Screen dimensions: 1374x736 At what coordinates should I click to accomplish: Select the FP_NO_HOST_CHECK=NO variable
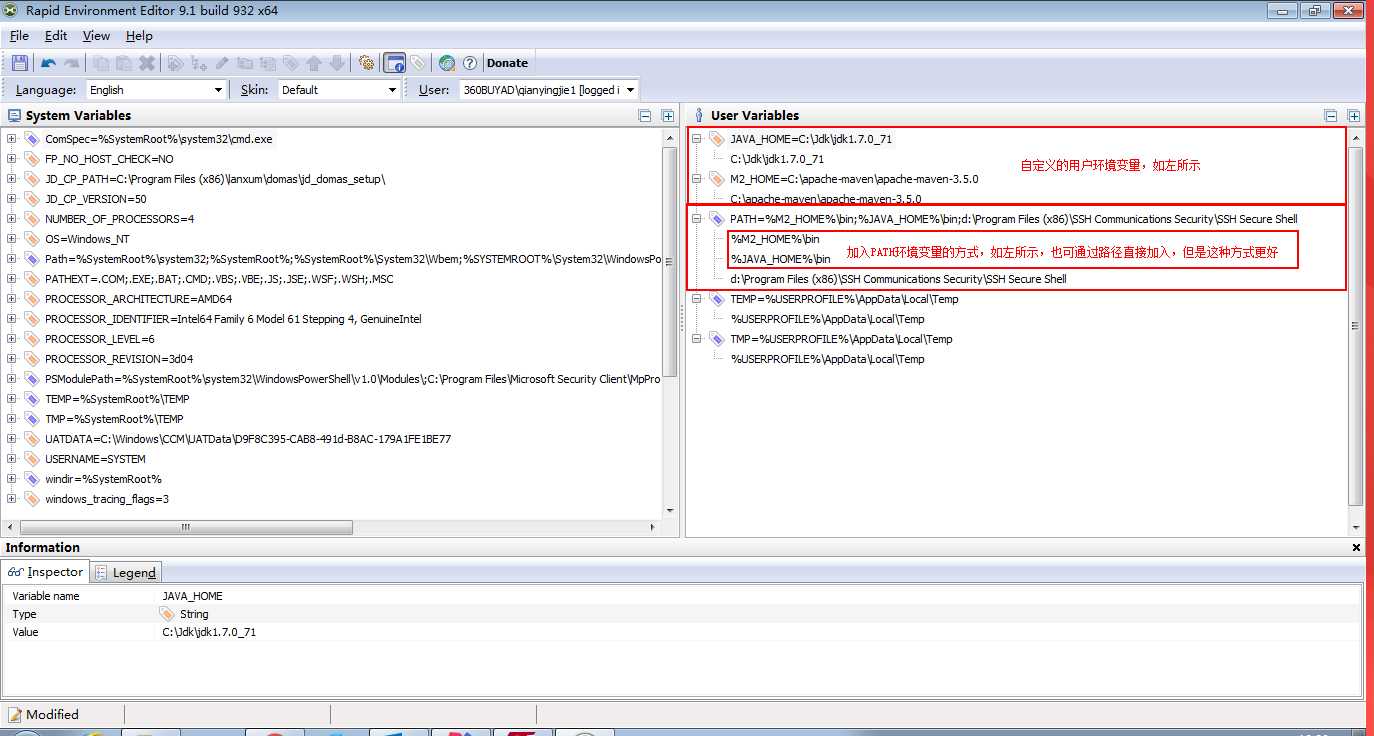[109, 159]
